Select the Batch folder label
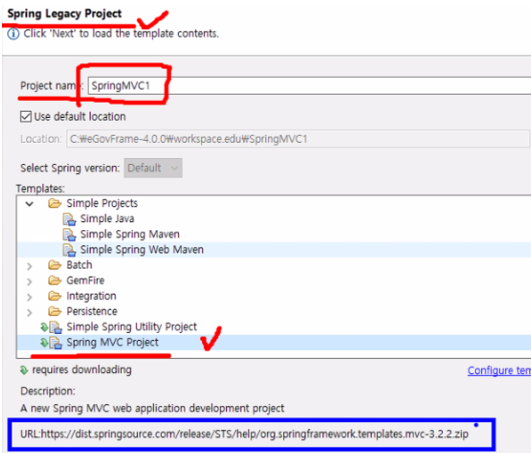This screenshot has height=453, width=531. (x=79, y=265)
